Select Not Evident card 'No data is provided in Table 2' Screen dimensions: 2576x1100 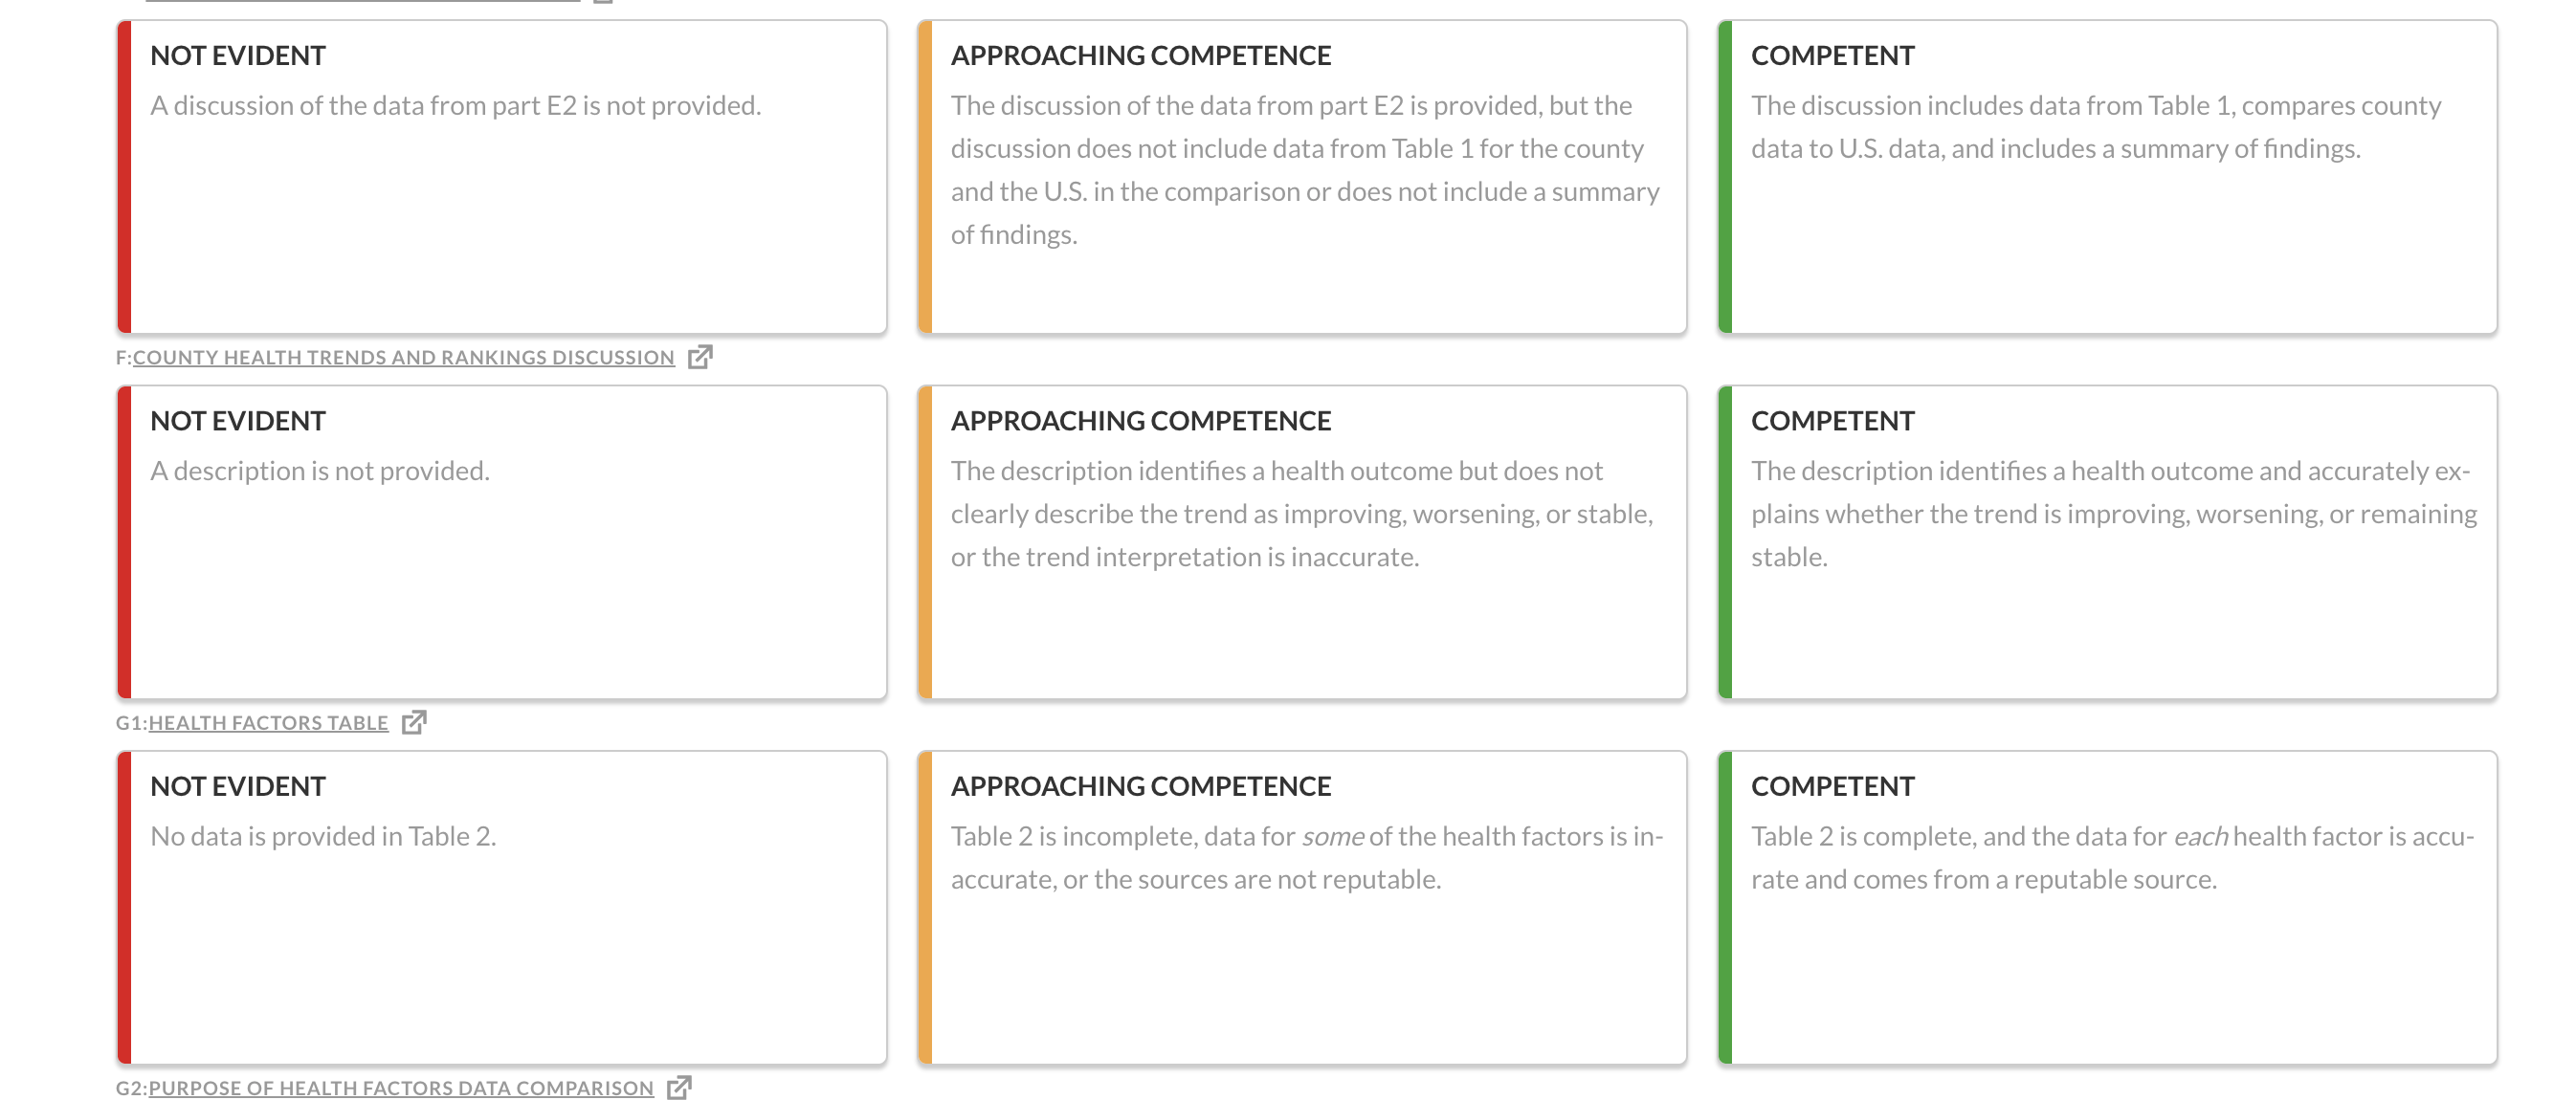point(502,907)
